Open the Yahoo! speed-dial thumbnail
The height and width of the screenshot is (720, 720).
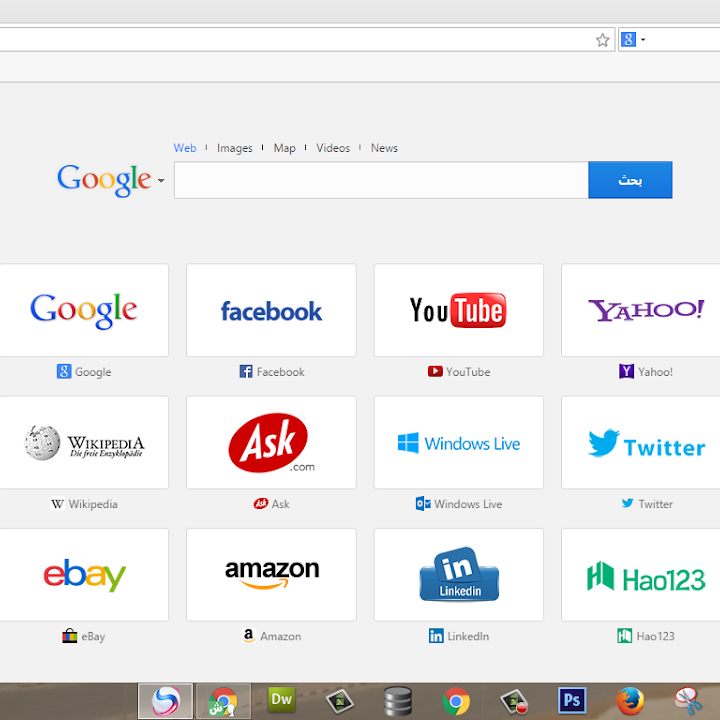click(641, 310)
